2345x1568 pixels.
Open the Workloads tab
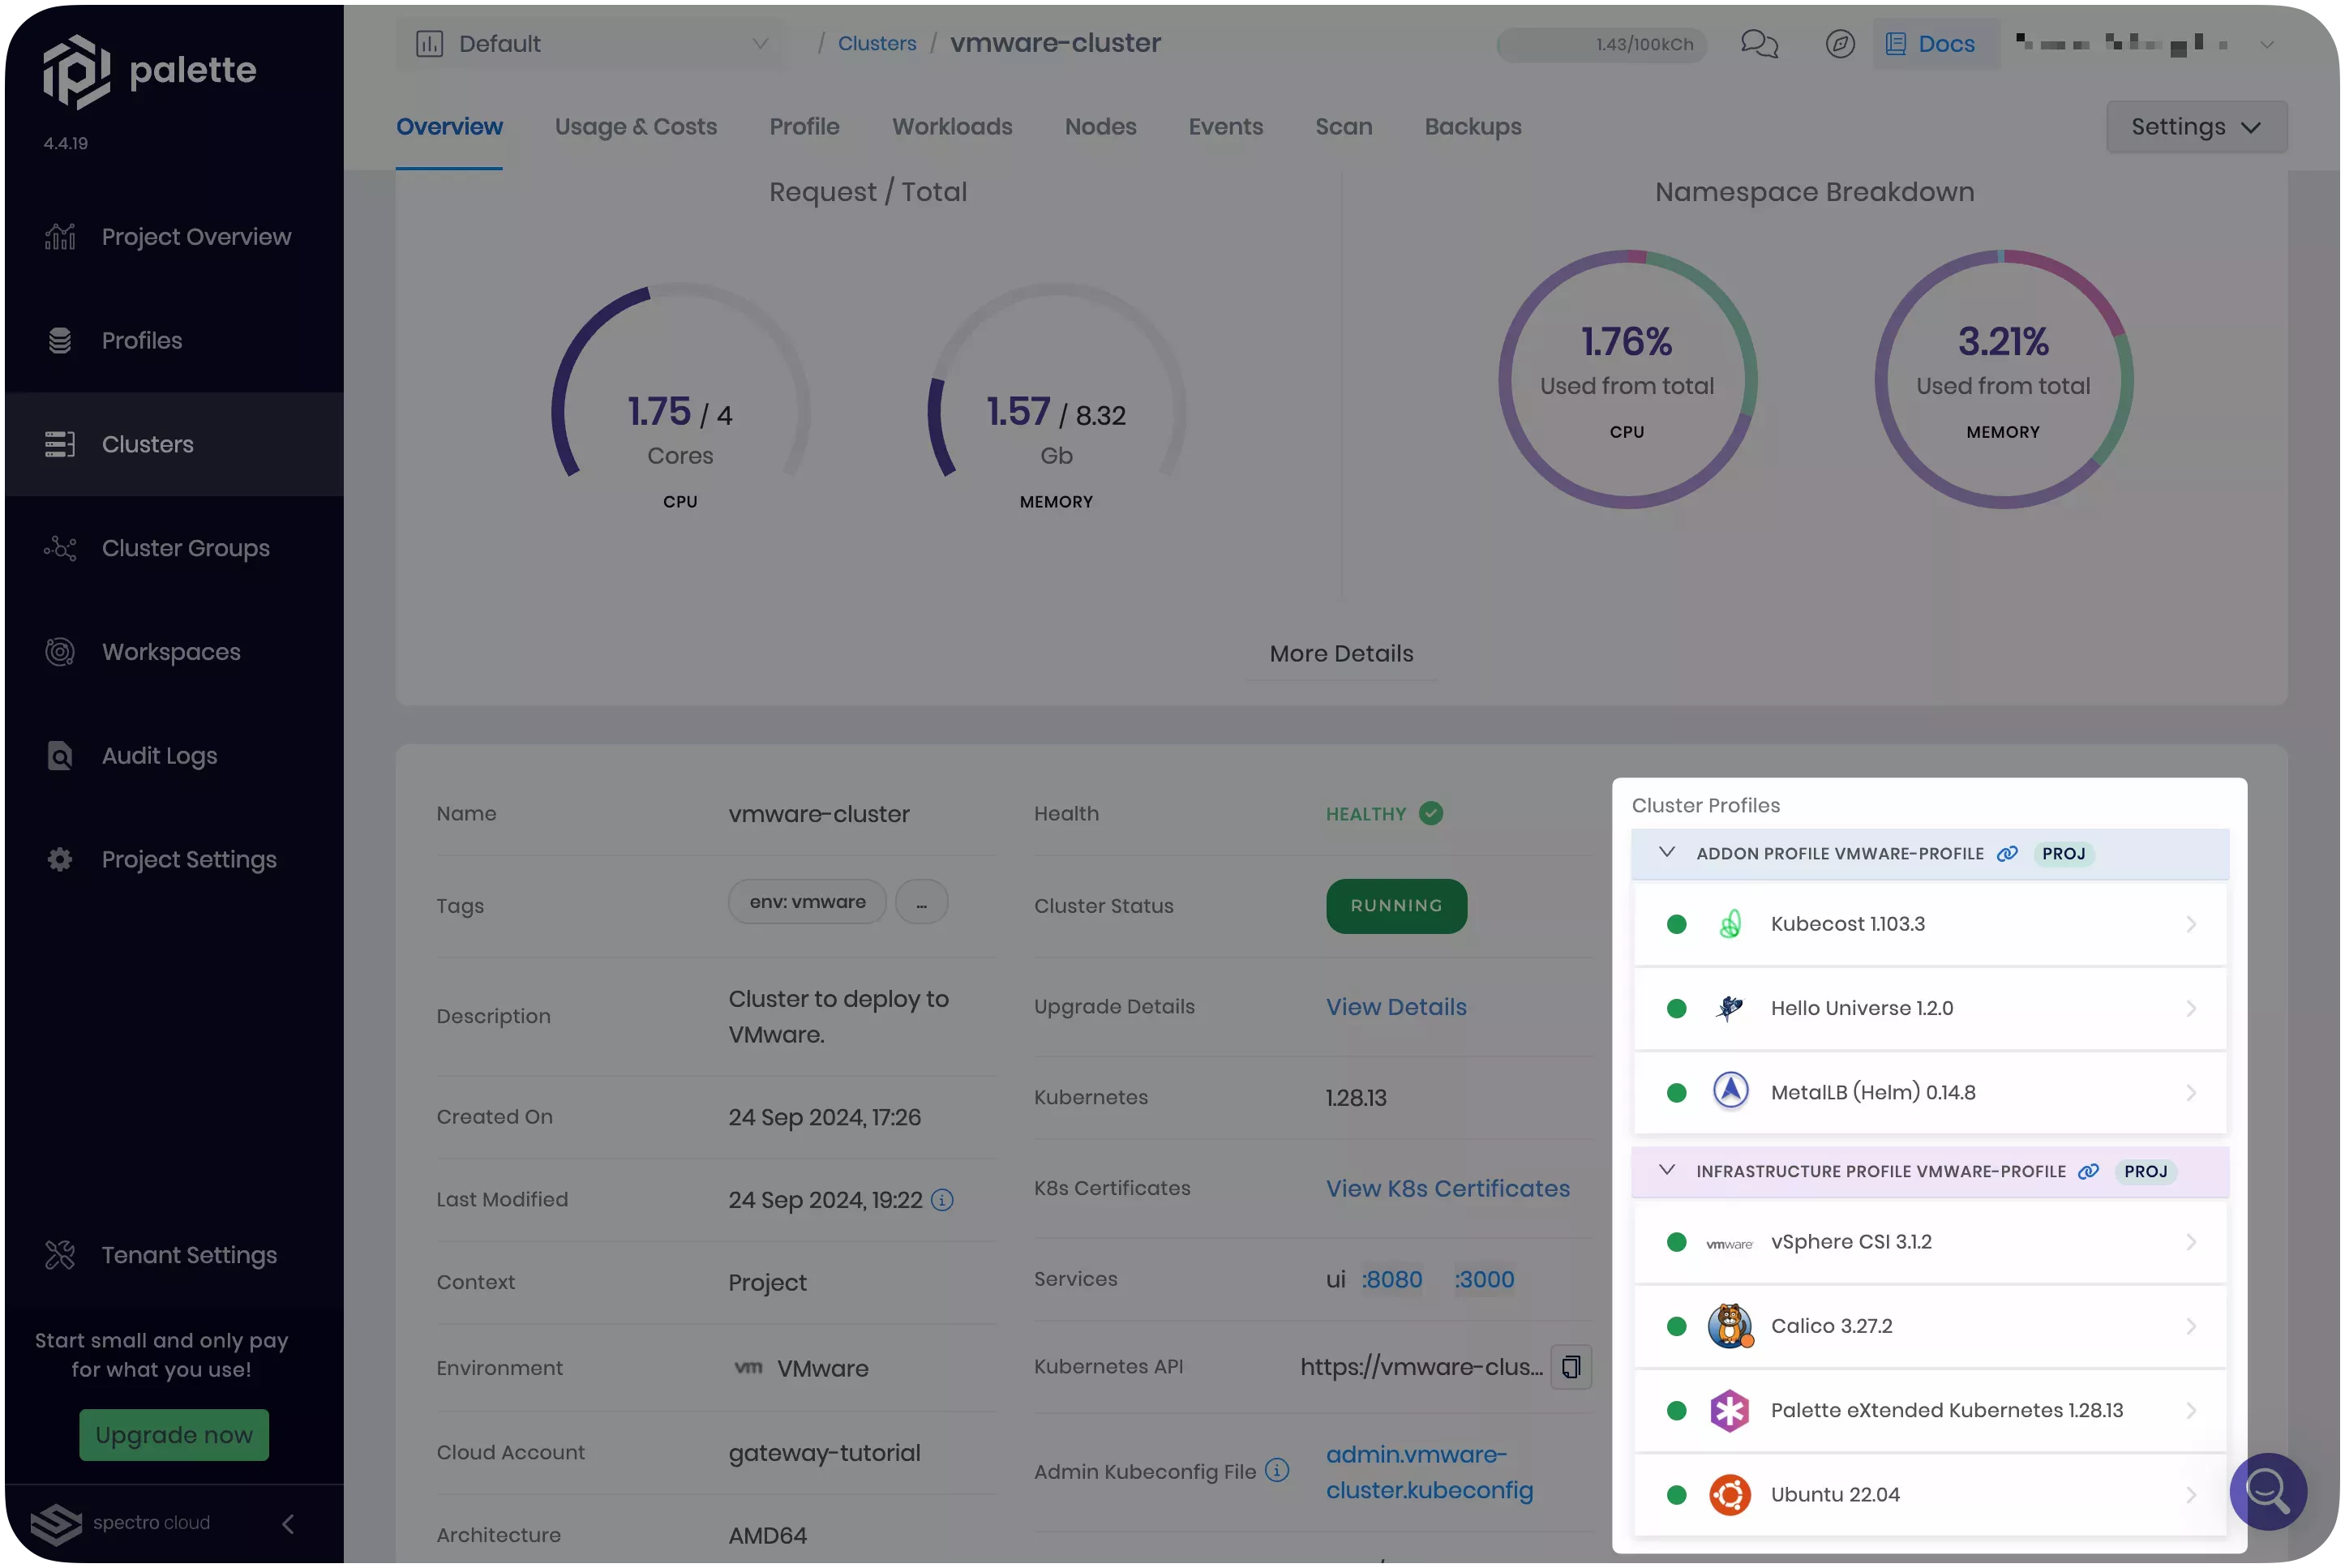[x=952, y=127]
